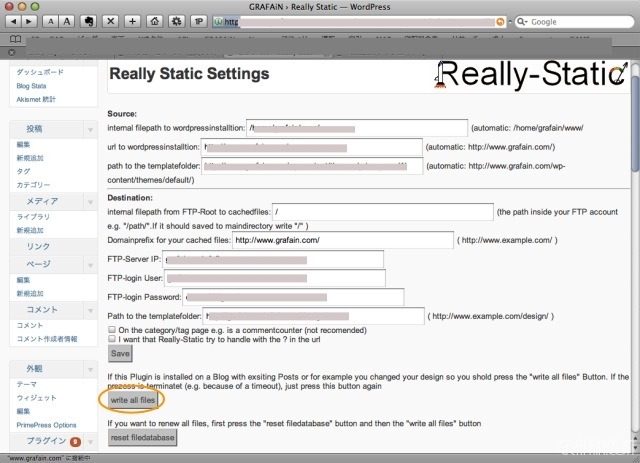640x463 pixels.
Task: Click the Google search field
Action: (x=574, y=22)
